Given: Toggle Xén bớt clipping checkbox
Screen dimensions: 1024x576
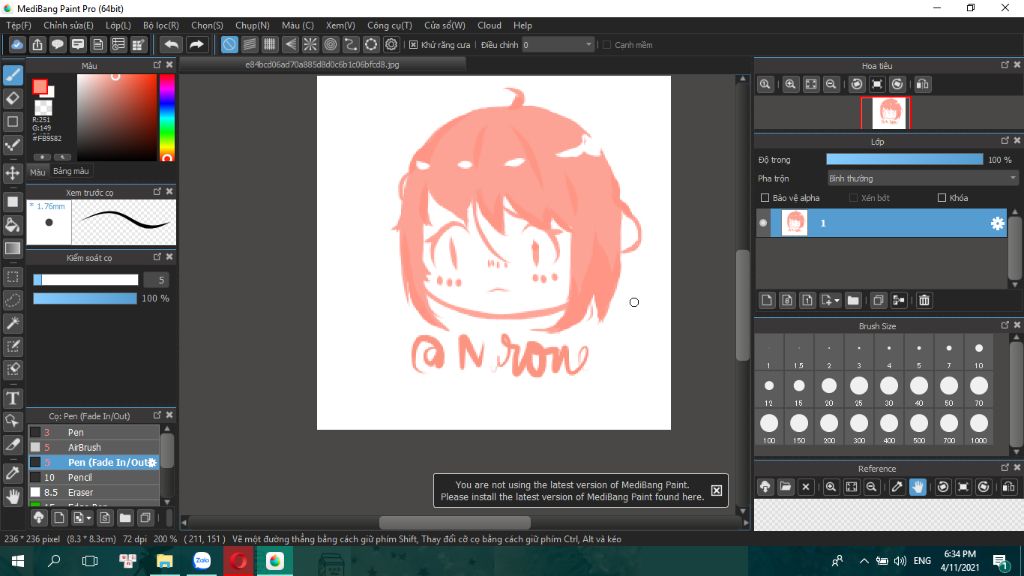Looking at the screenshot, I should 853,198.
